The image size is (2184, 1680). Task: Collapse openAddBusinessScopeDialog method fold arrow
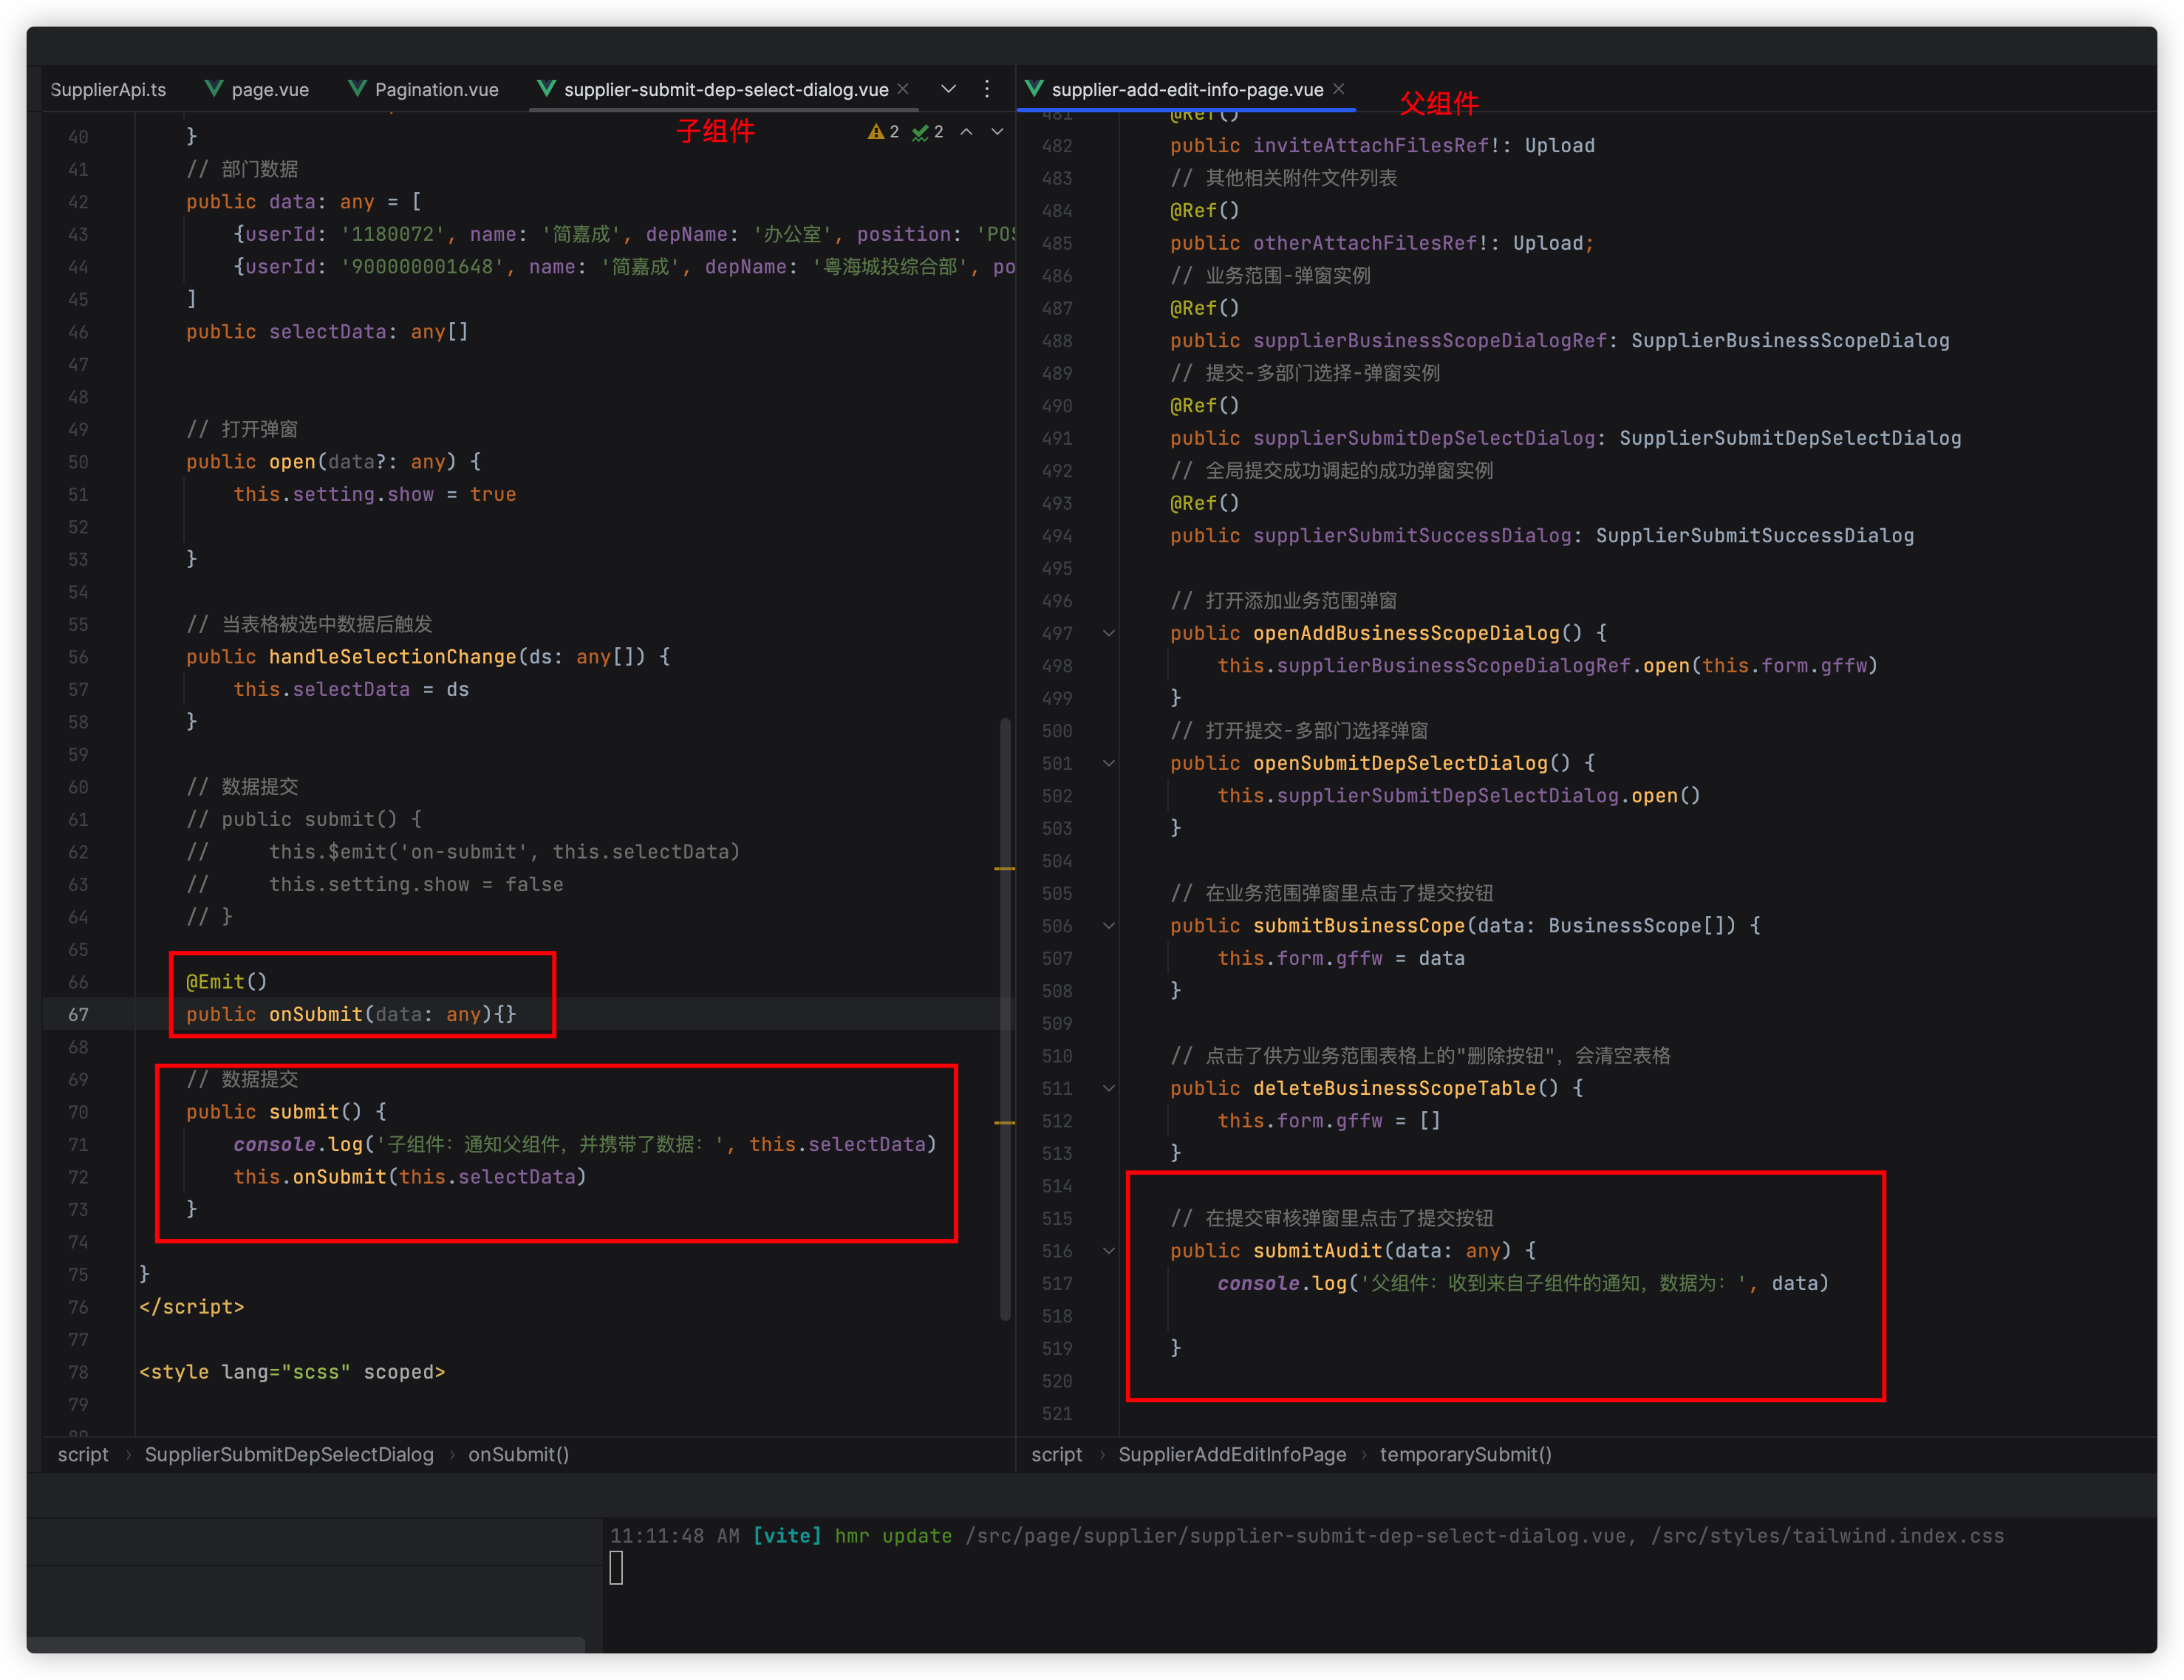tap(1108, 633)
